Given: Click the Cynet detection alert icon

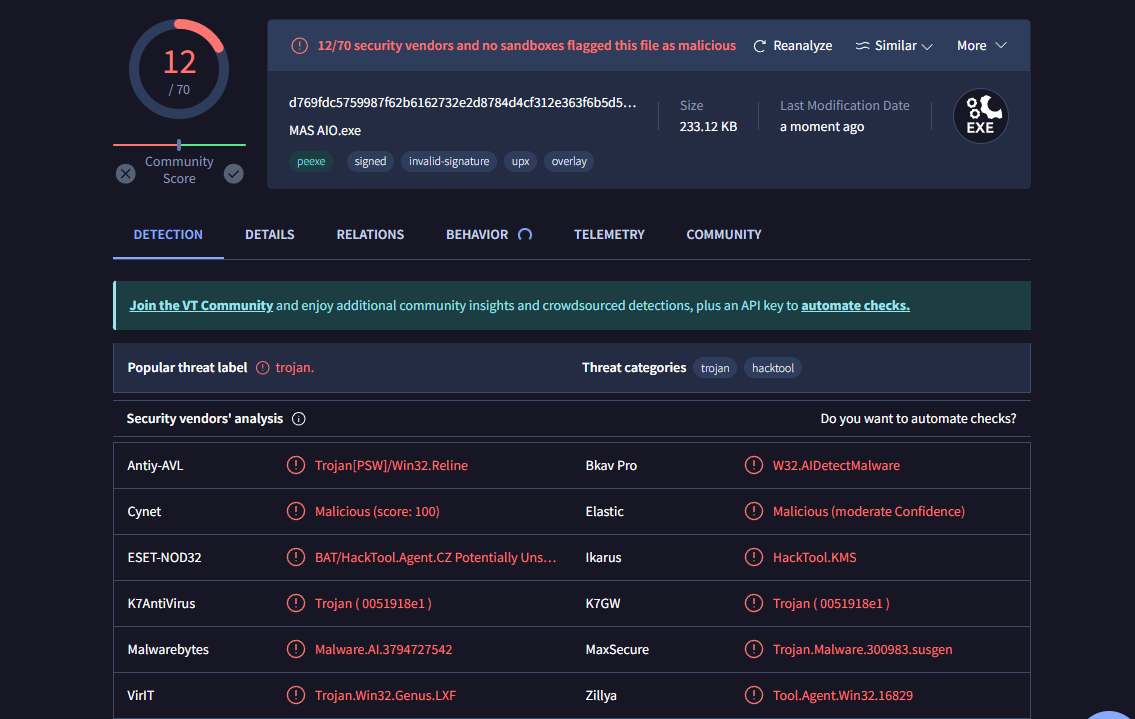Looking at the screenshot, I should (x=295, y=511).
